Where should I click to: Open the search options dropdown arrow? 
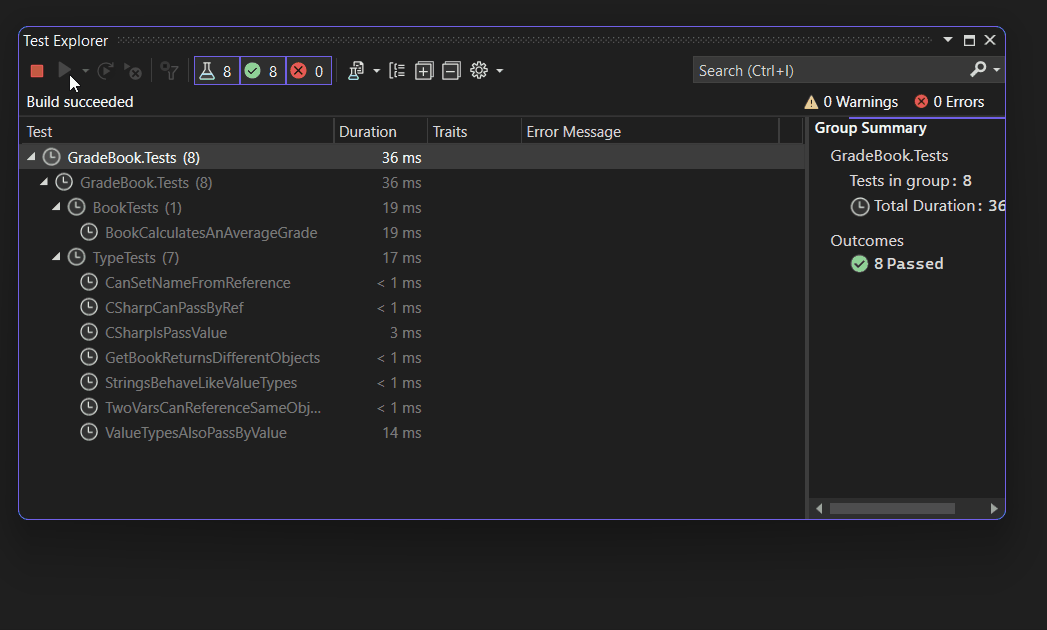(x=996, y=69)
